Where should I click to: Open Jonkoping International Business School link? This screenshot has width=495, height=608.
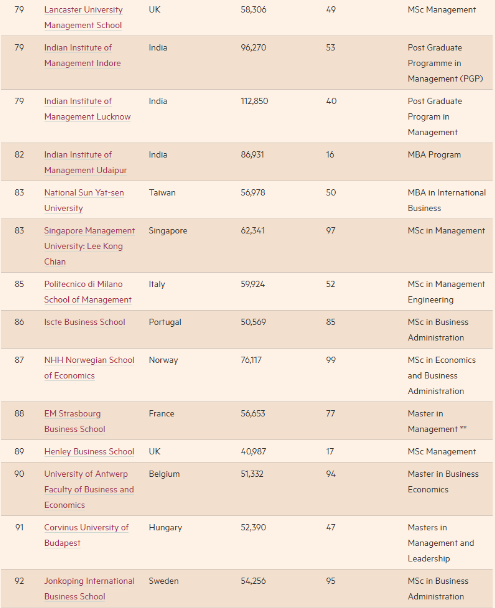tap(89, 589)
